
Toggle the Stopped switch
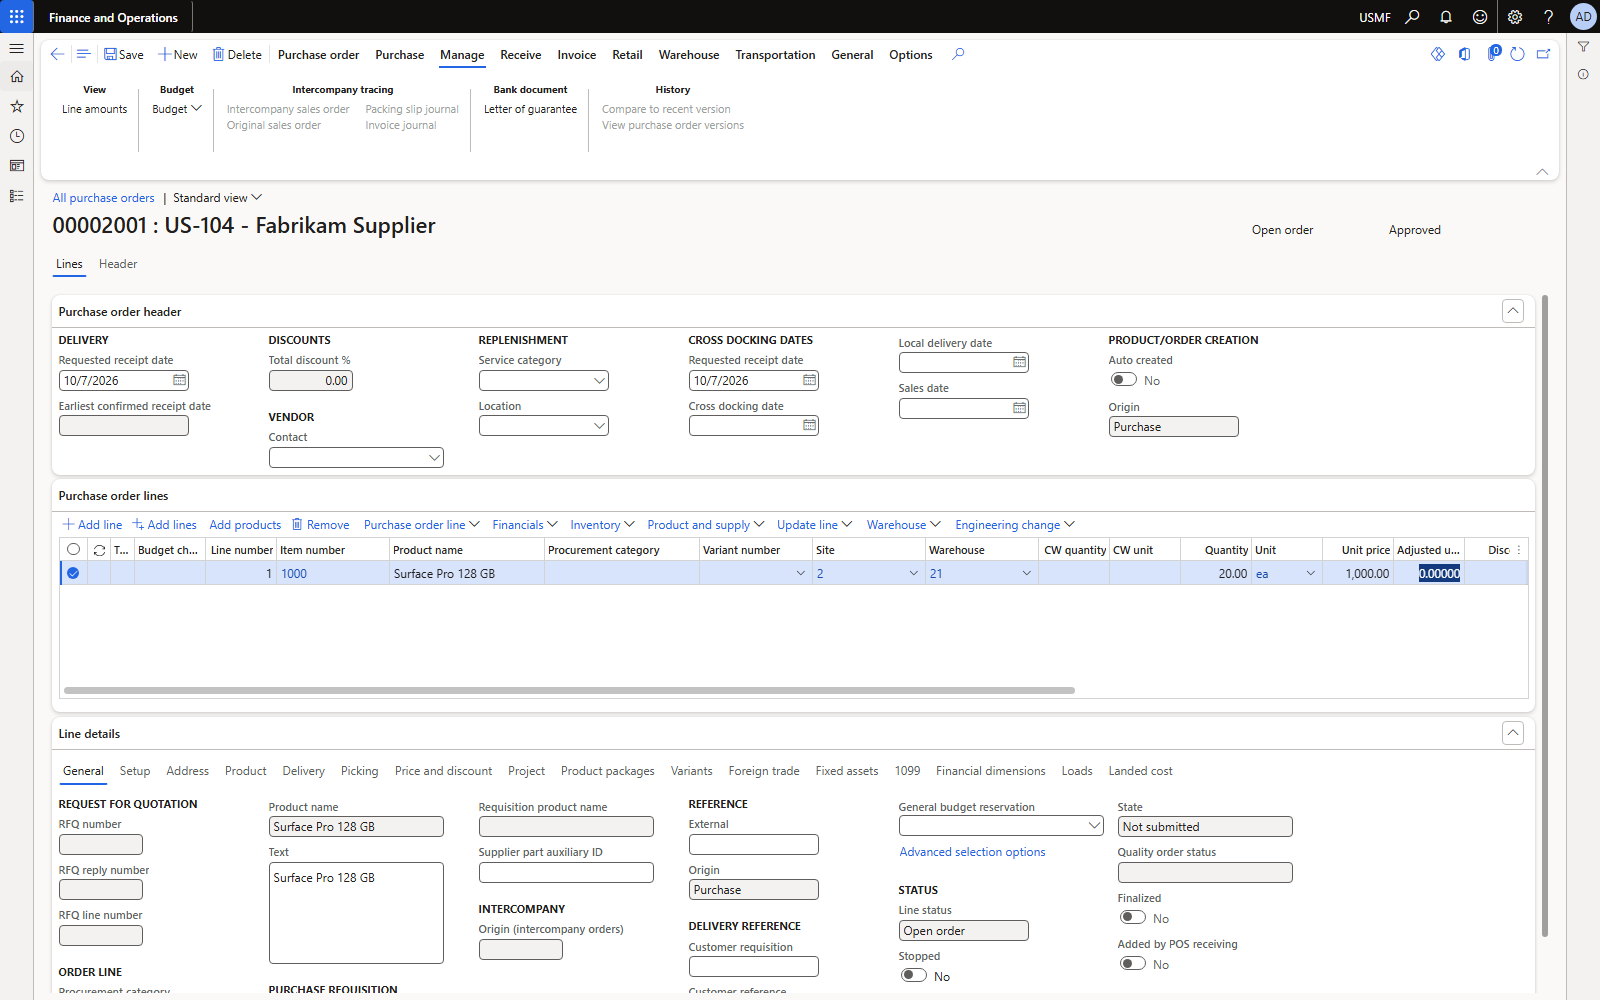point(914,975)
